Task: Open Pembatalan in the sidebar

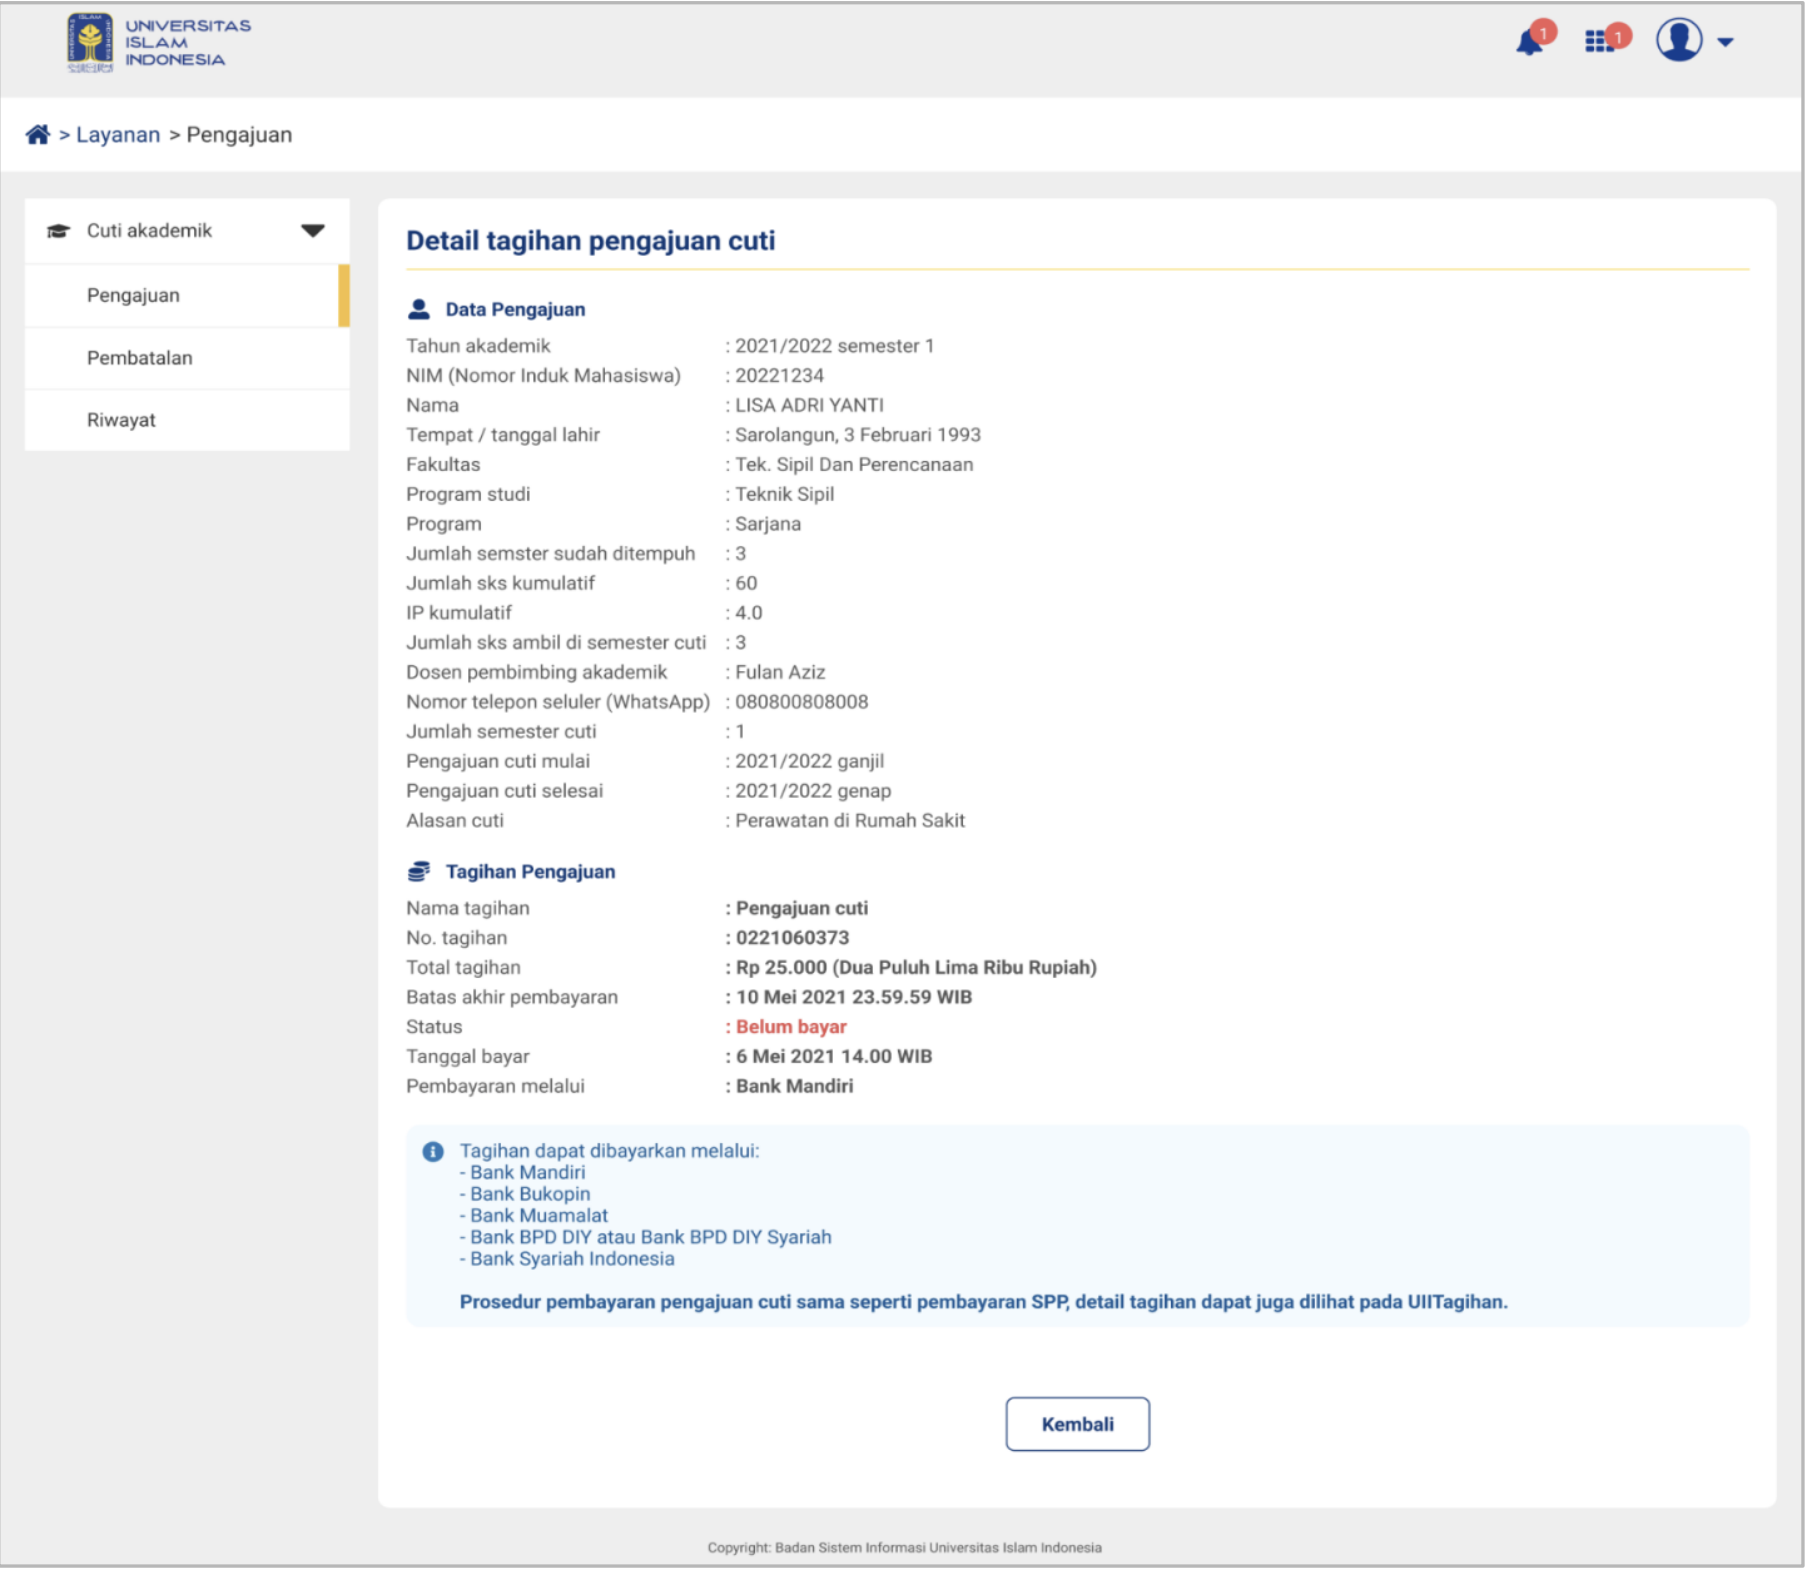Action: (x=139, y=358)
